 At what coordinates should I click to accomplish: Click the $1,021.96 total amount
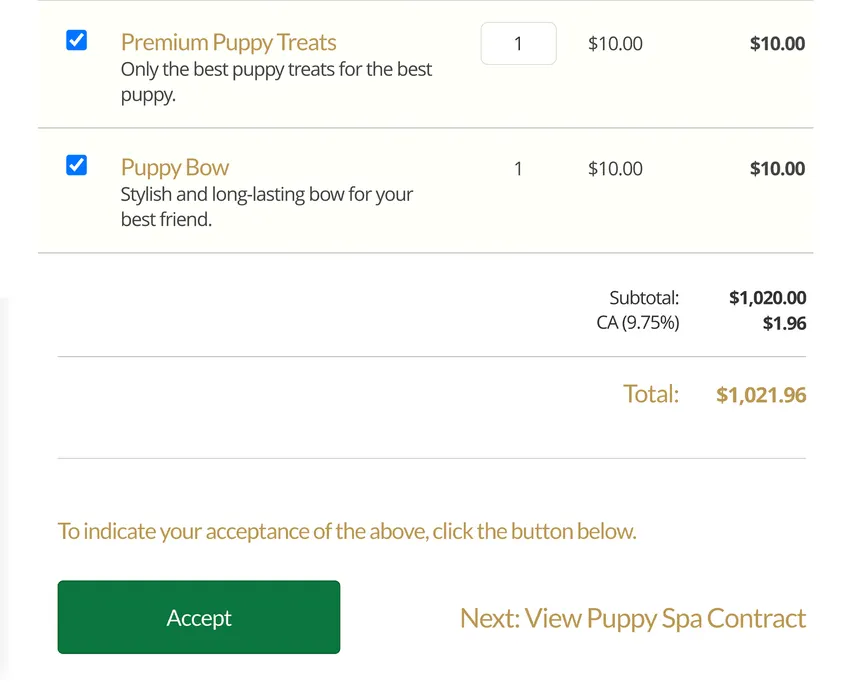click(761, 395)
